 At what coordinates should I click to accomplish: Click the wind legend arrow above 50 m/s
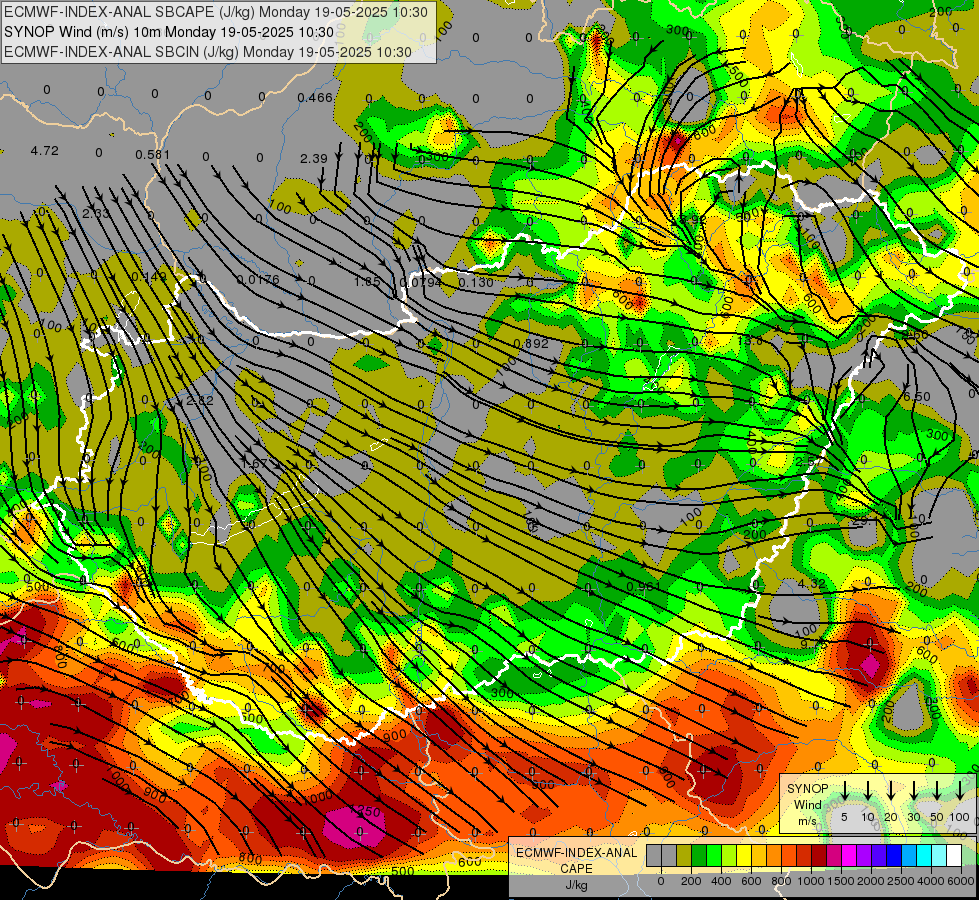[x=937, y=791]
